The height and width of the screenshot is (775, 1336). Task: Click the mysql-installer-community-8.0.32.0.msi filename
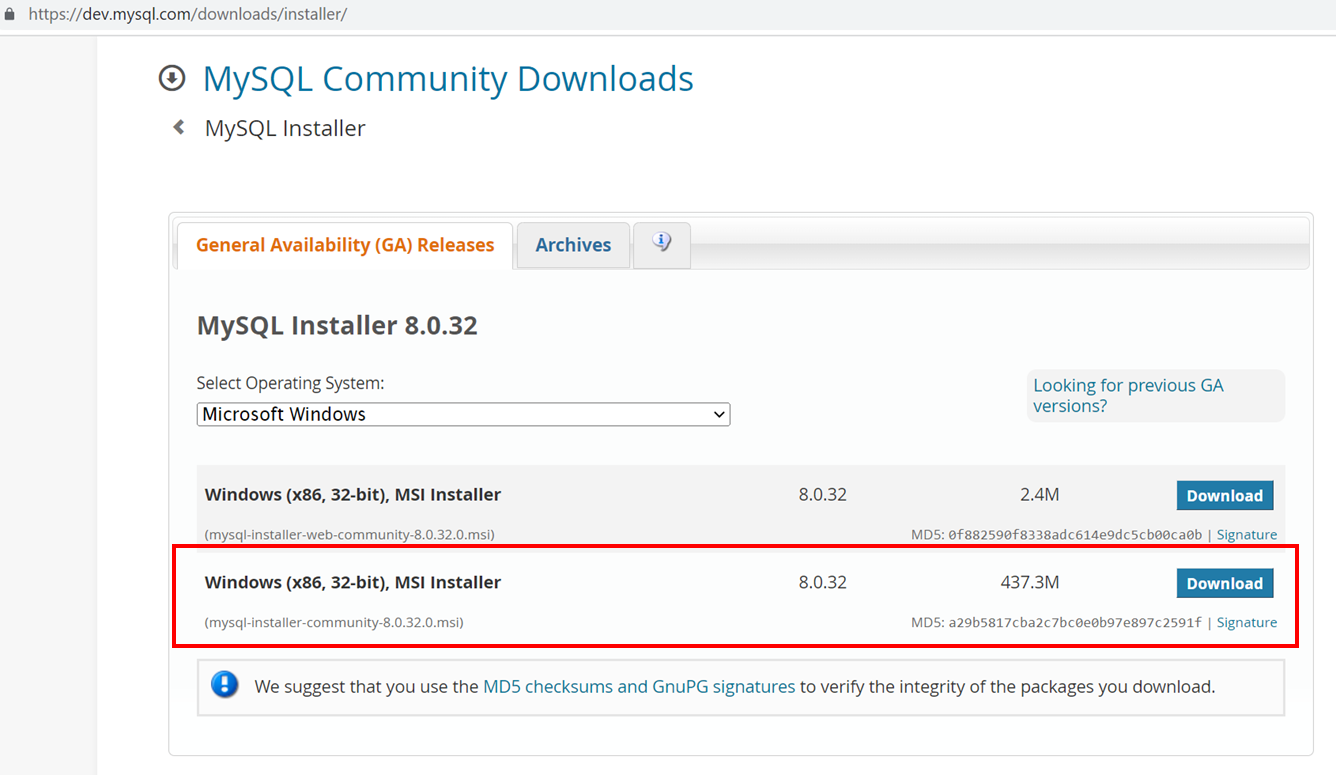(x=334, y=622)
